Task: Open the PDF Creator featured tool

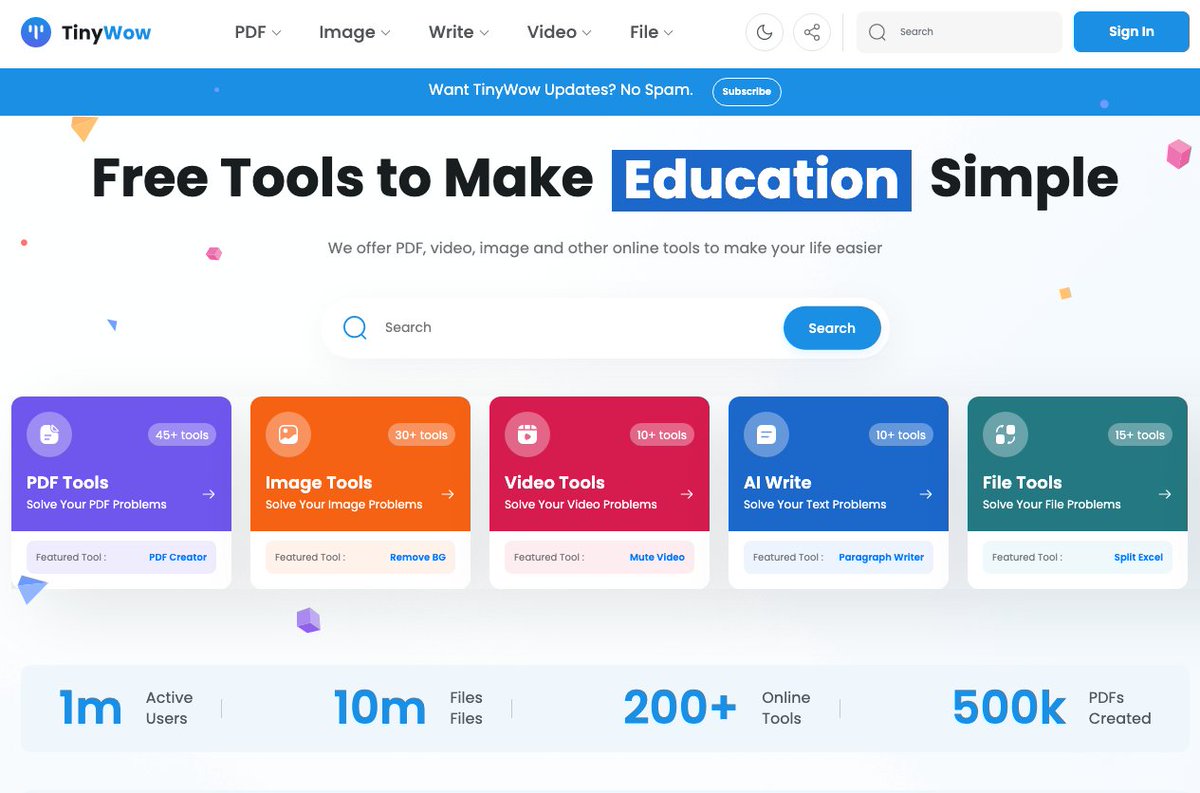Action: click(178, 557)
